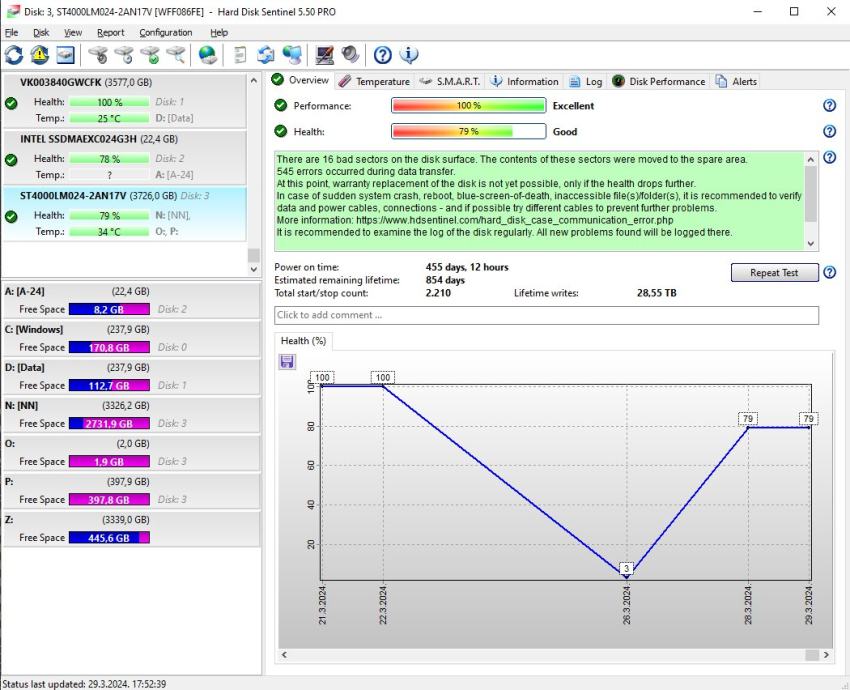Click the save floppy icon above health graph
Screen dimensions: 850x690
288,361
